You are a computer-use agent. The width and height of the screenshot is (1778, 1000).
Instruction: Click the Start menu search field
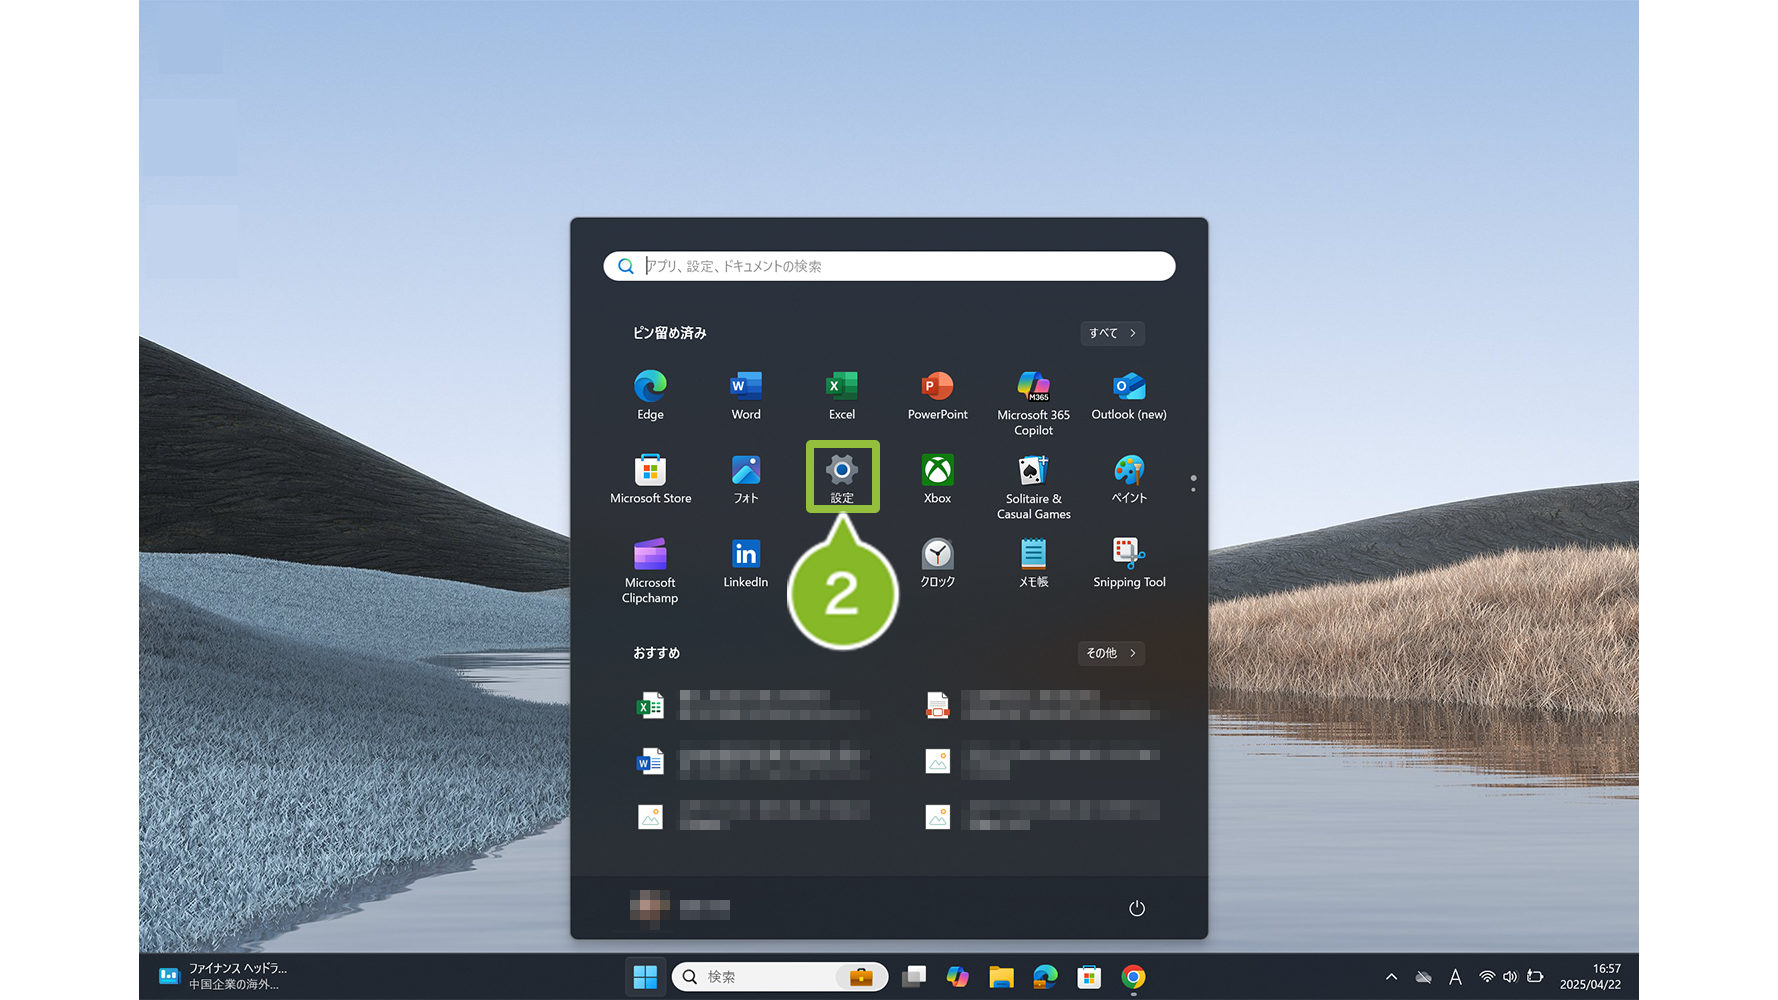click(889, 266)
